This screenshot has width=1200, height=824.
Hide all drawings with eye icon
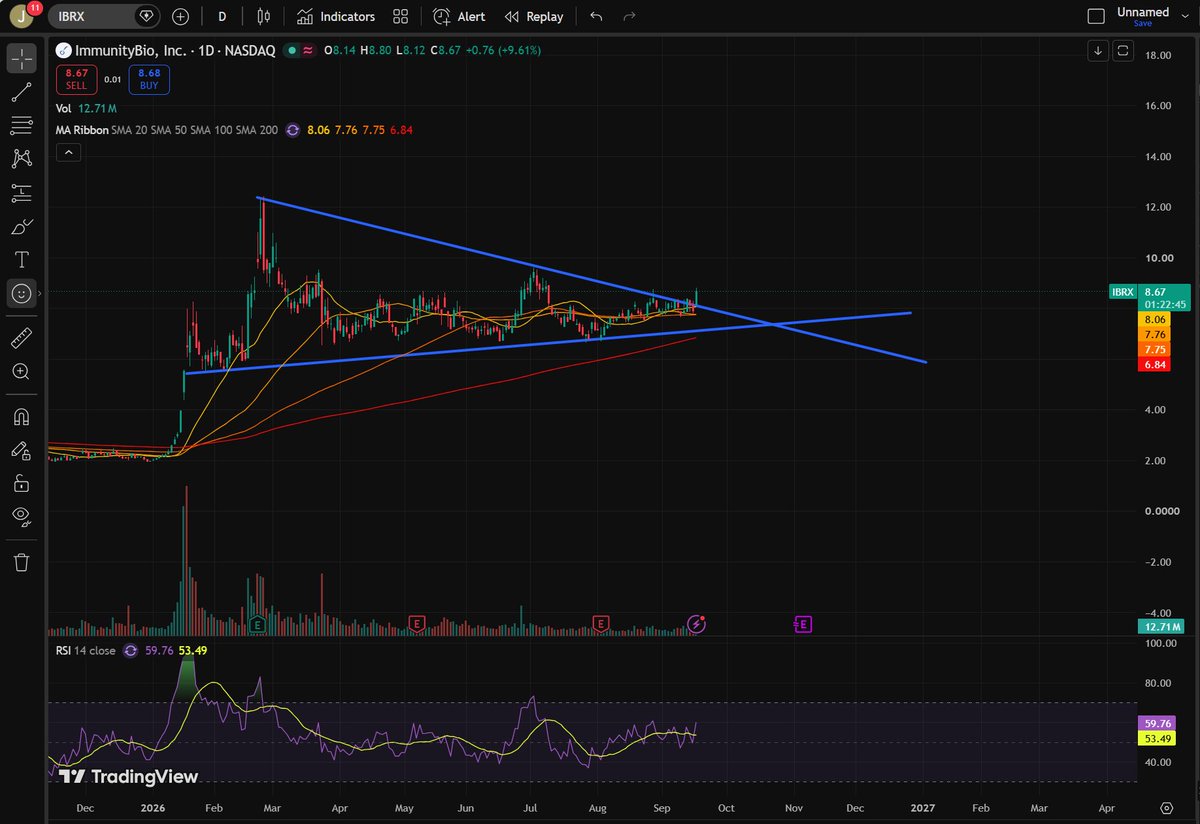[x=22, y=516]
